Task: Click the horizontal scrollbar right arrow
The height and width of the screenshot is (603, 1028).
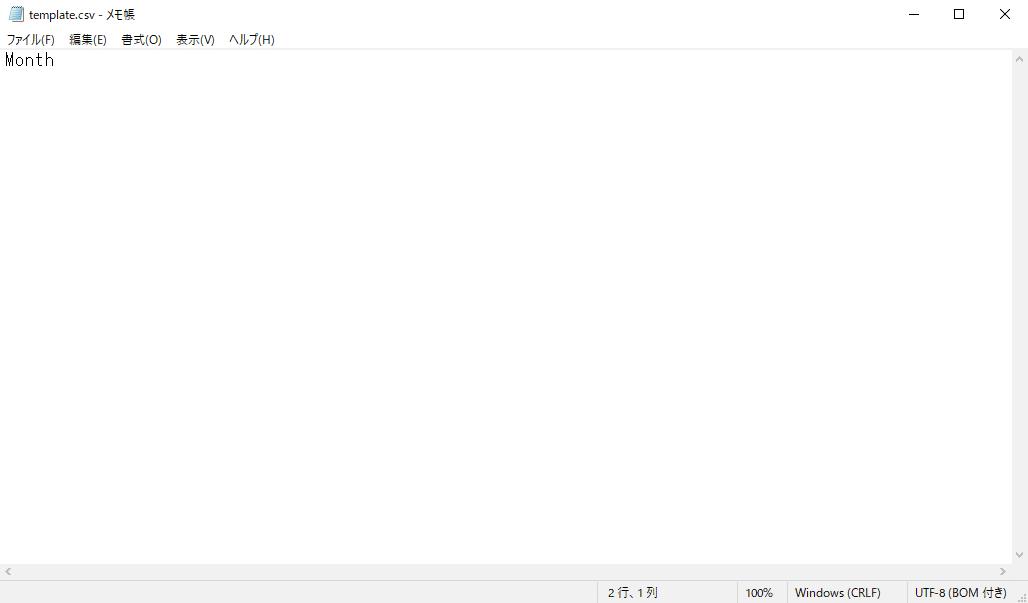Action: click(x=1002, y=572)
